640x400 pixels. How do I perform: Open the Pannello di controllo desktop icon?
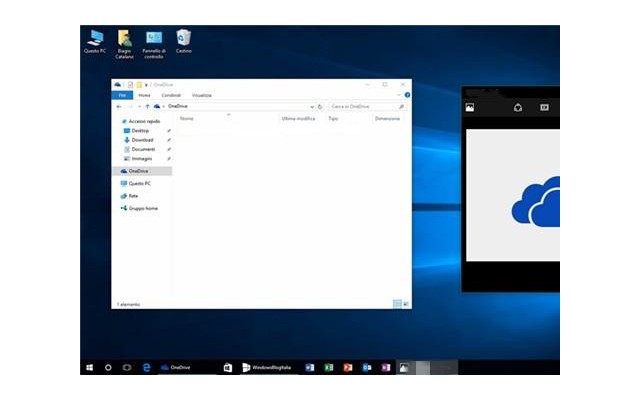pyautogui.click(x=154, y=44)
